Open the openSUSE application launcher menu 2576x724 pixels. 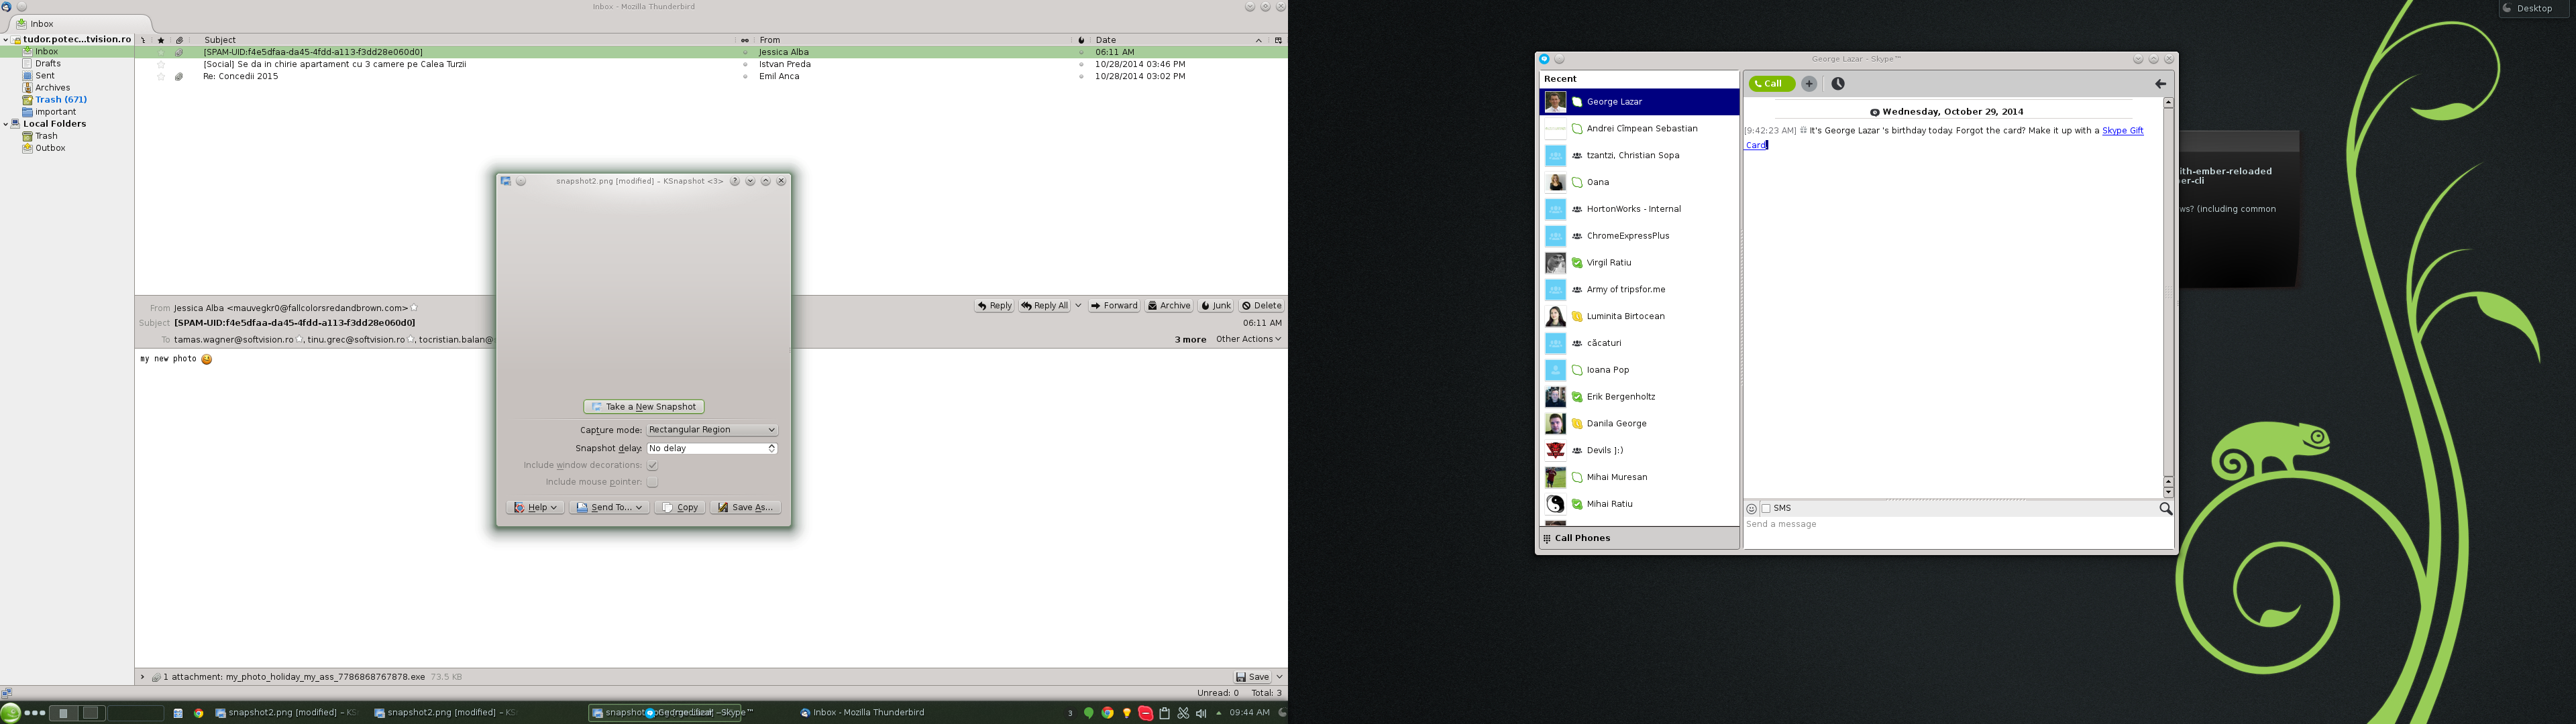click(x=10, y=713)
